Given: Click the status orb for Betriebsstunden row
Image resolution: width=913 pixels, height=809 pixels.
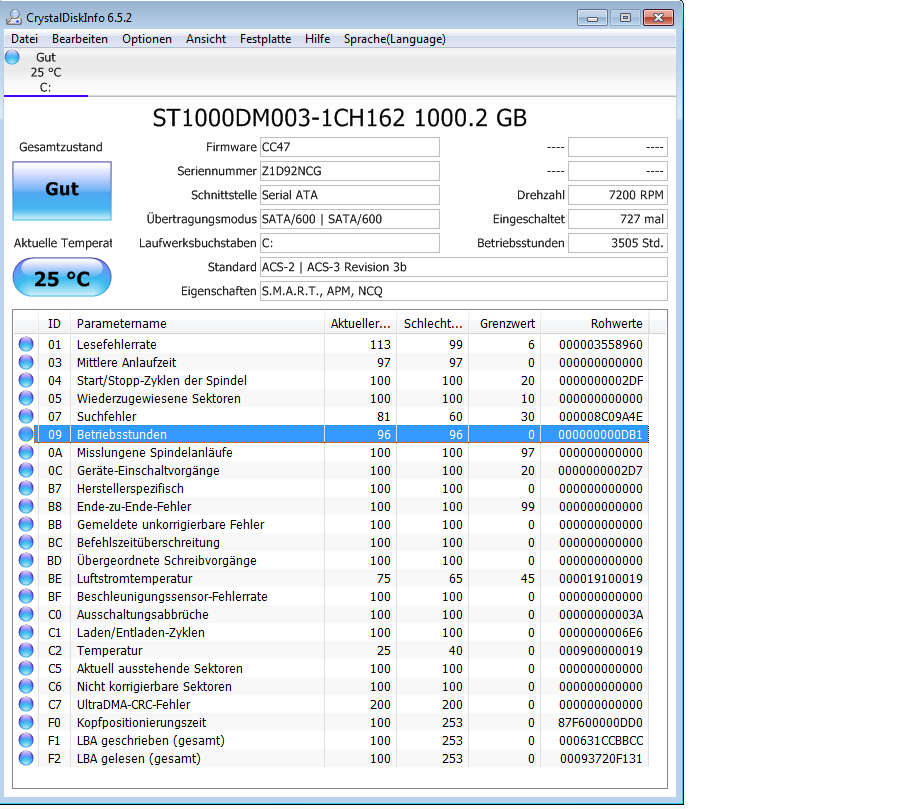Looking at the screenshot, I should (x=26, y=434).
